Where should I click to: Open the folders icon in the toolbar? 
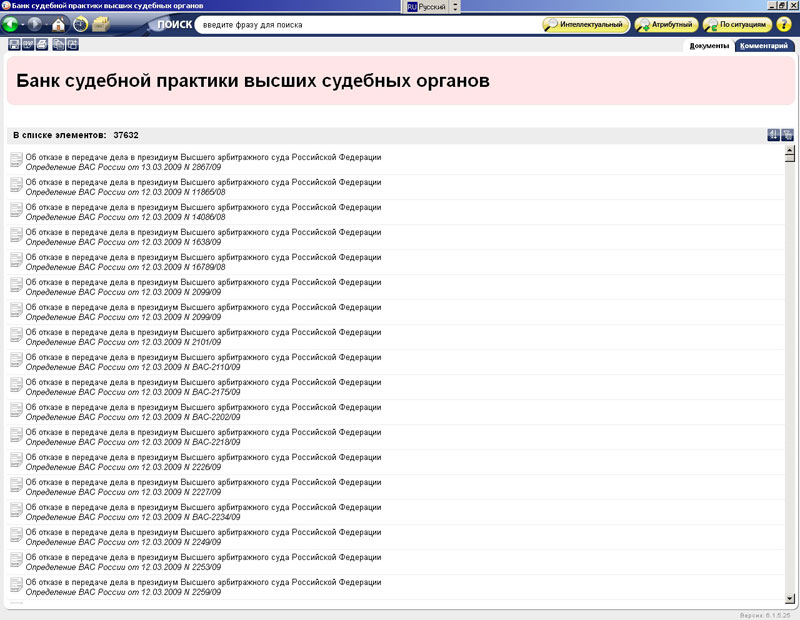point(101,24)
